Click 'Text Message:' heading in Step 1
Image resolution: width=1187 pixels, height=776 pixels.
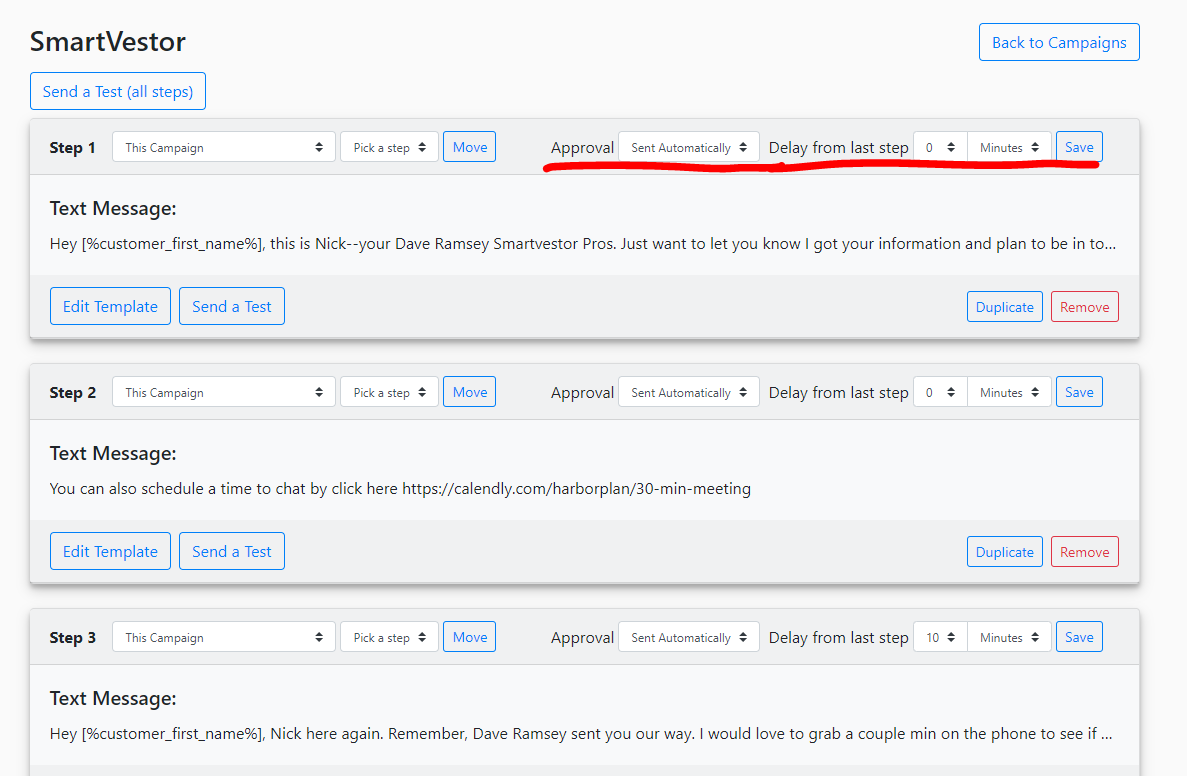click(x=113, y=208)
